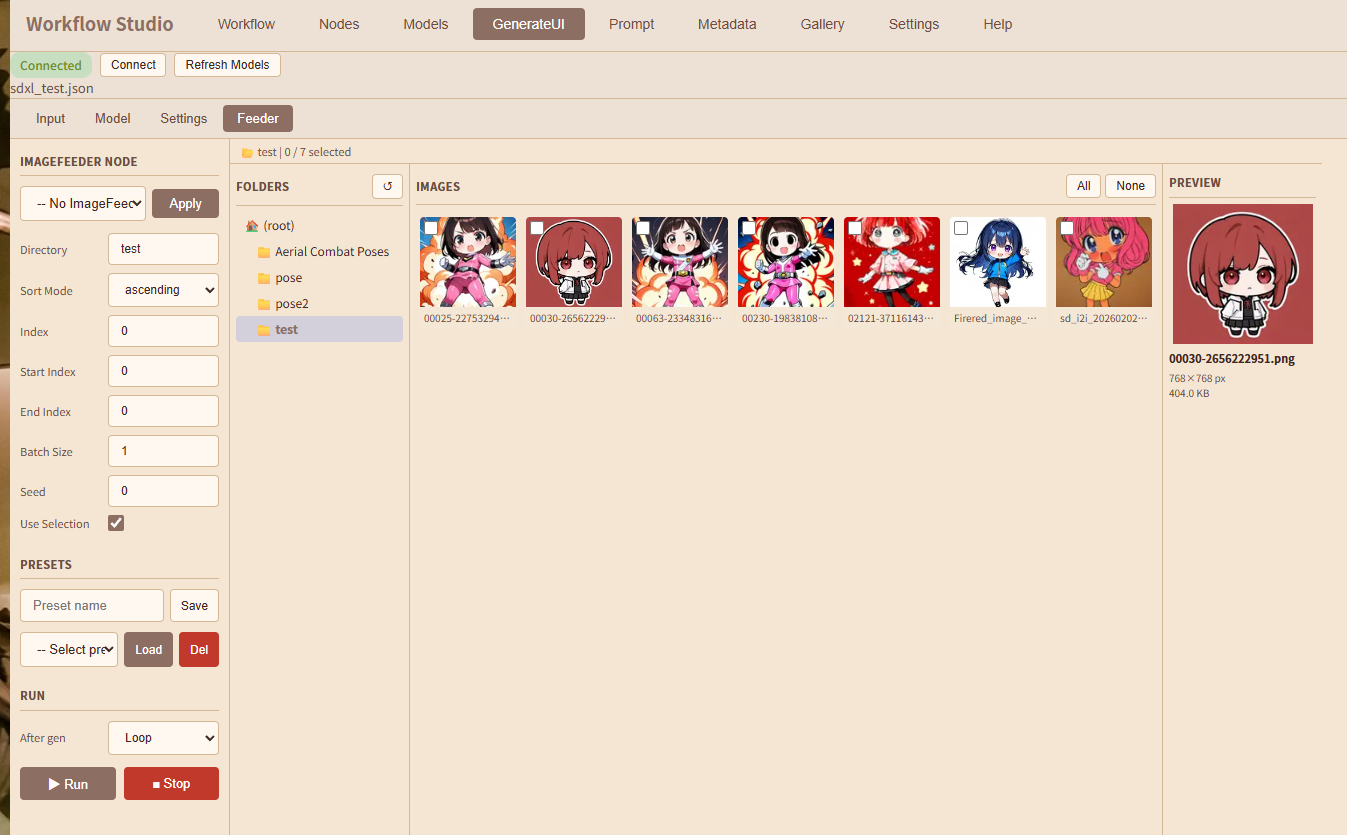Tick checkbox on image 02121-37116143

(855, 228)
